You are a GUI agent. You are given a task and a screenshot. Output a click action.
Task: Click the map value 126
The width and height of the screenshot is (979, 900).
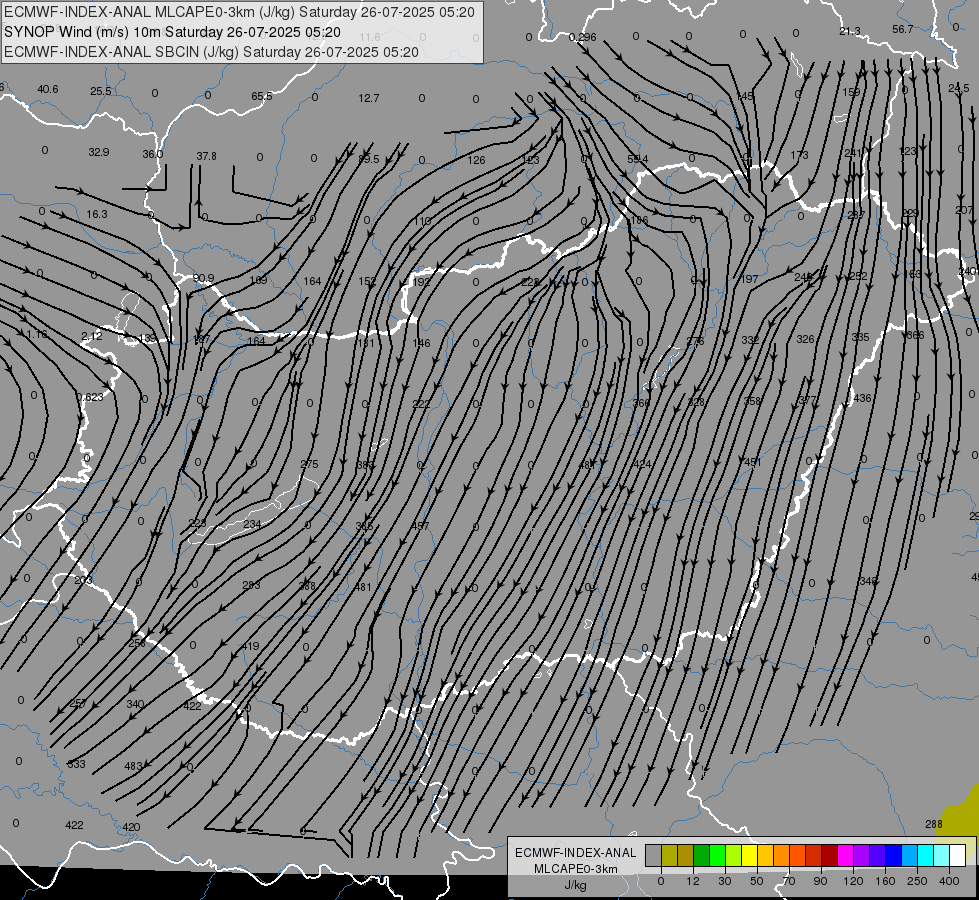pos(476,160)
